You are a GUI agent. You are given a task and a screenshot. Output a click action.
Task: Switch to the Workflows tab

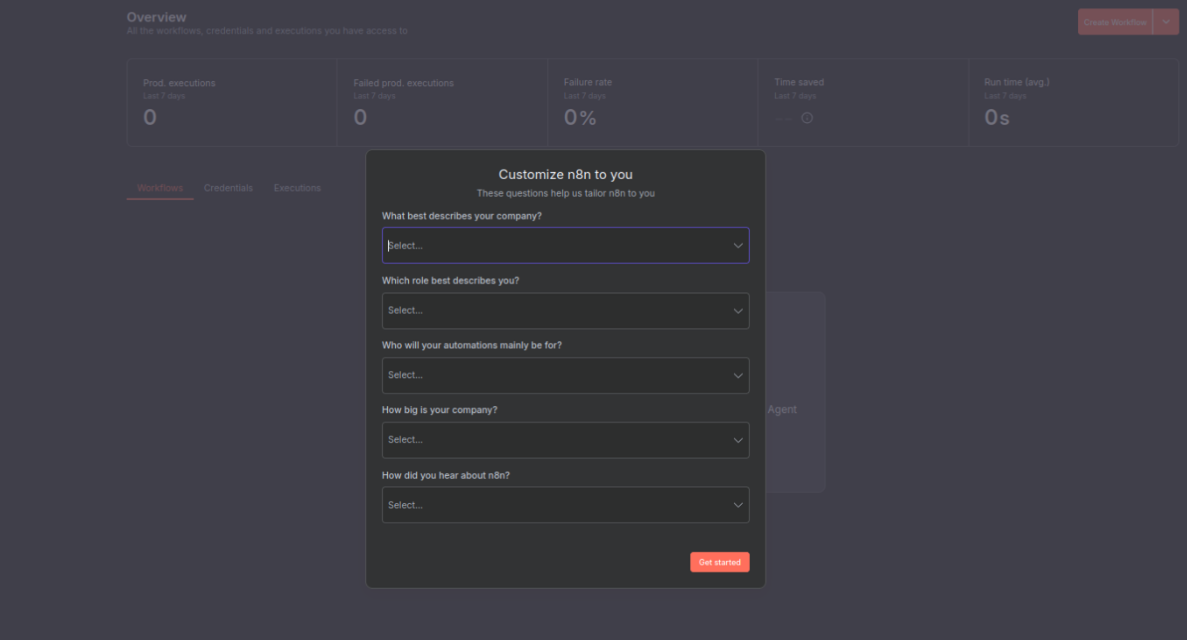point(160,188)
